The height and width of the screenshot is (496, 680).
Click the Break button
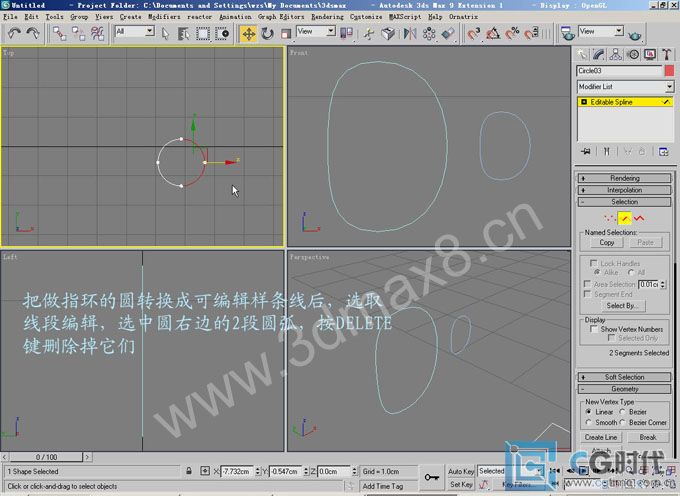coord(648,437)
